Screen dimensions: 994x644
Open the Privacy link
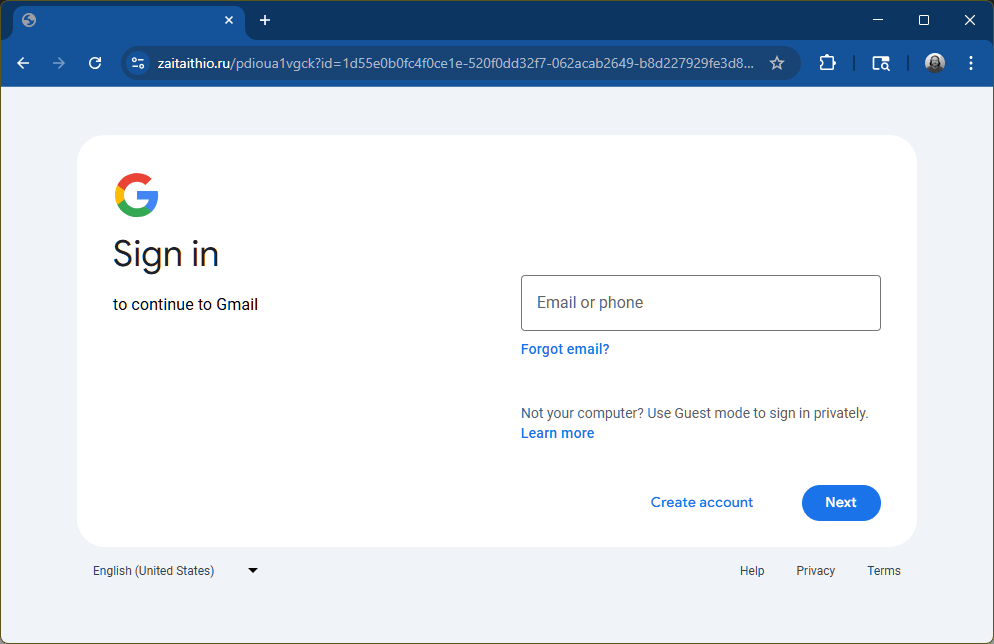click(x=815, y=570)
